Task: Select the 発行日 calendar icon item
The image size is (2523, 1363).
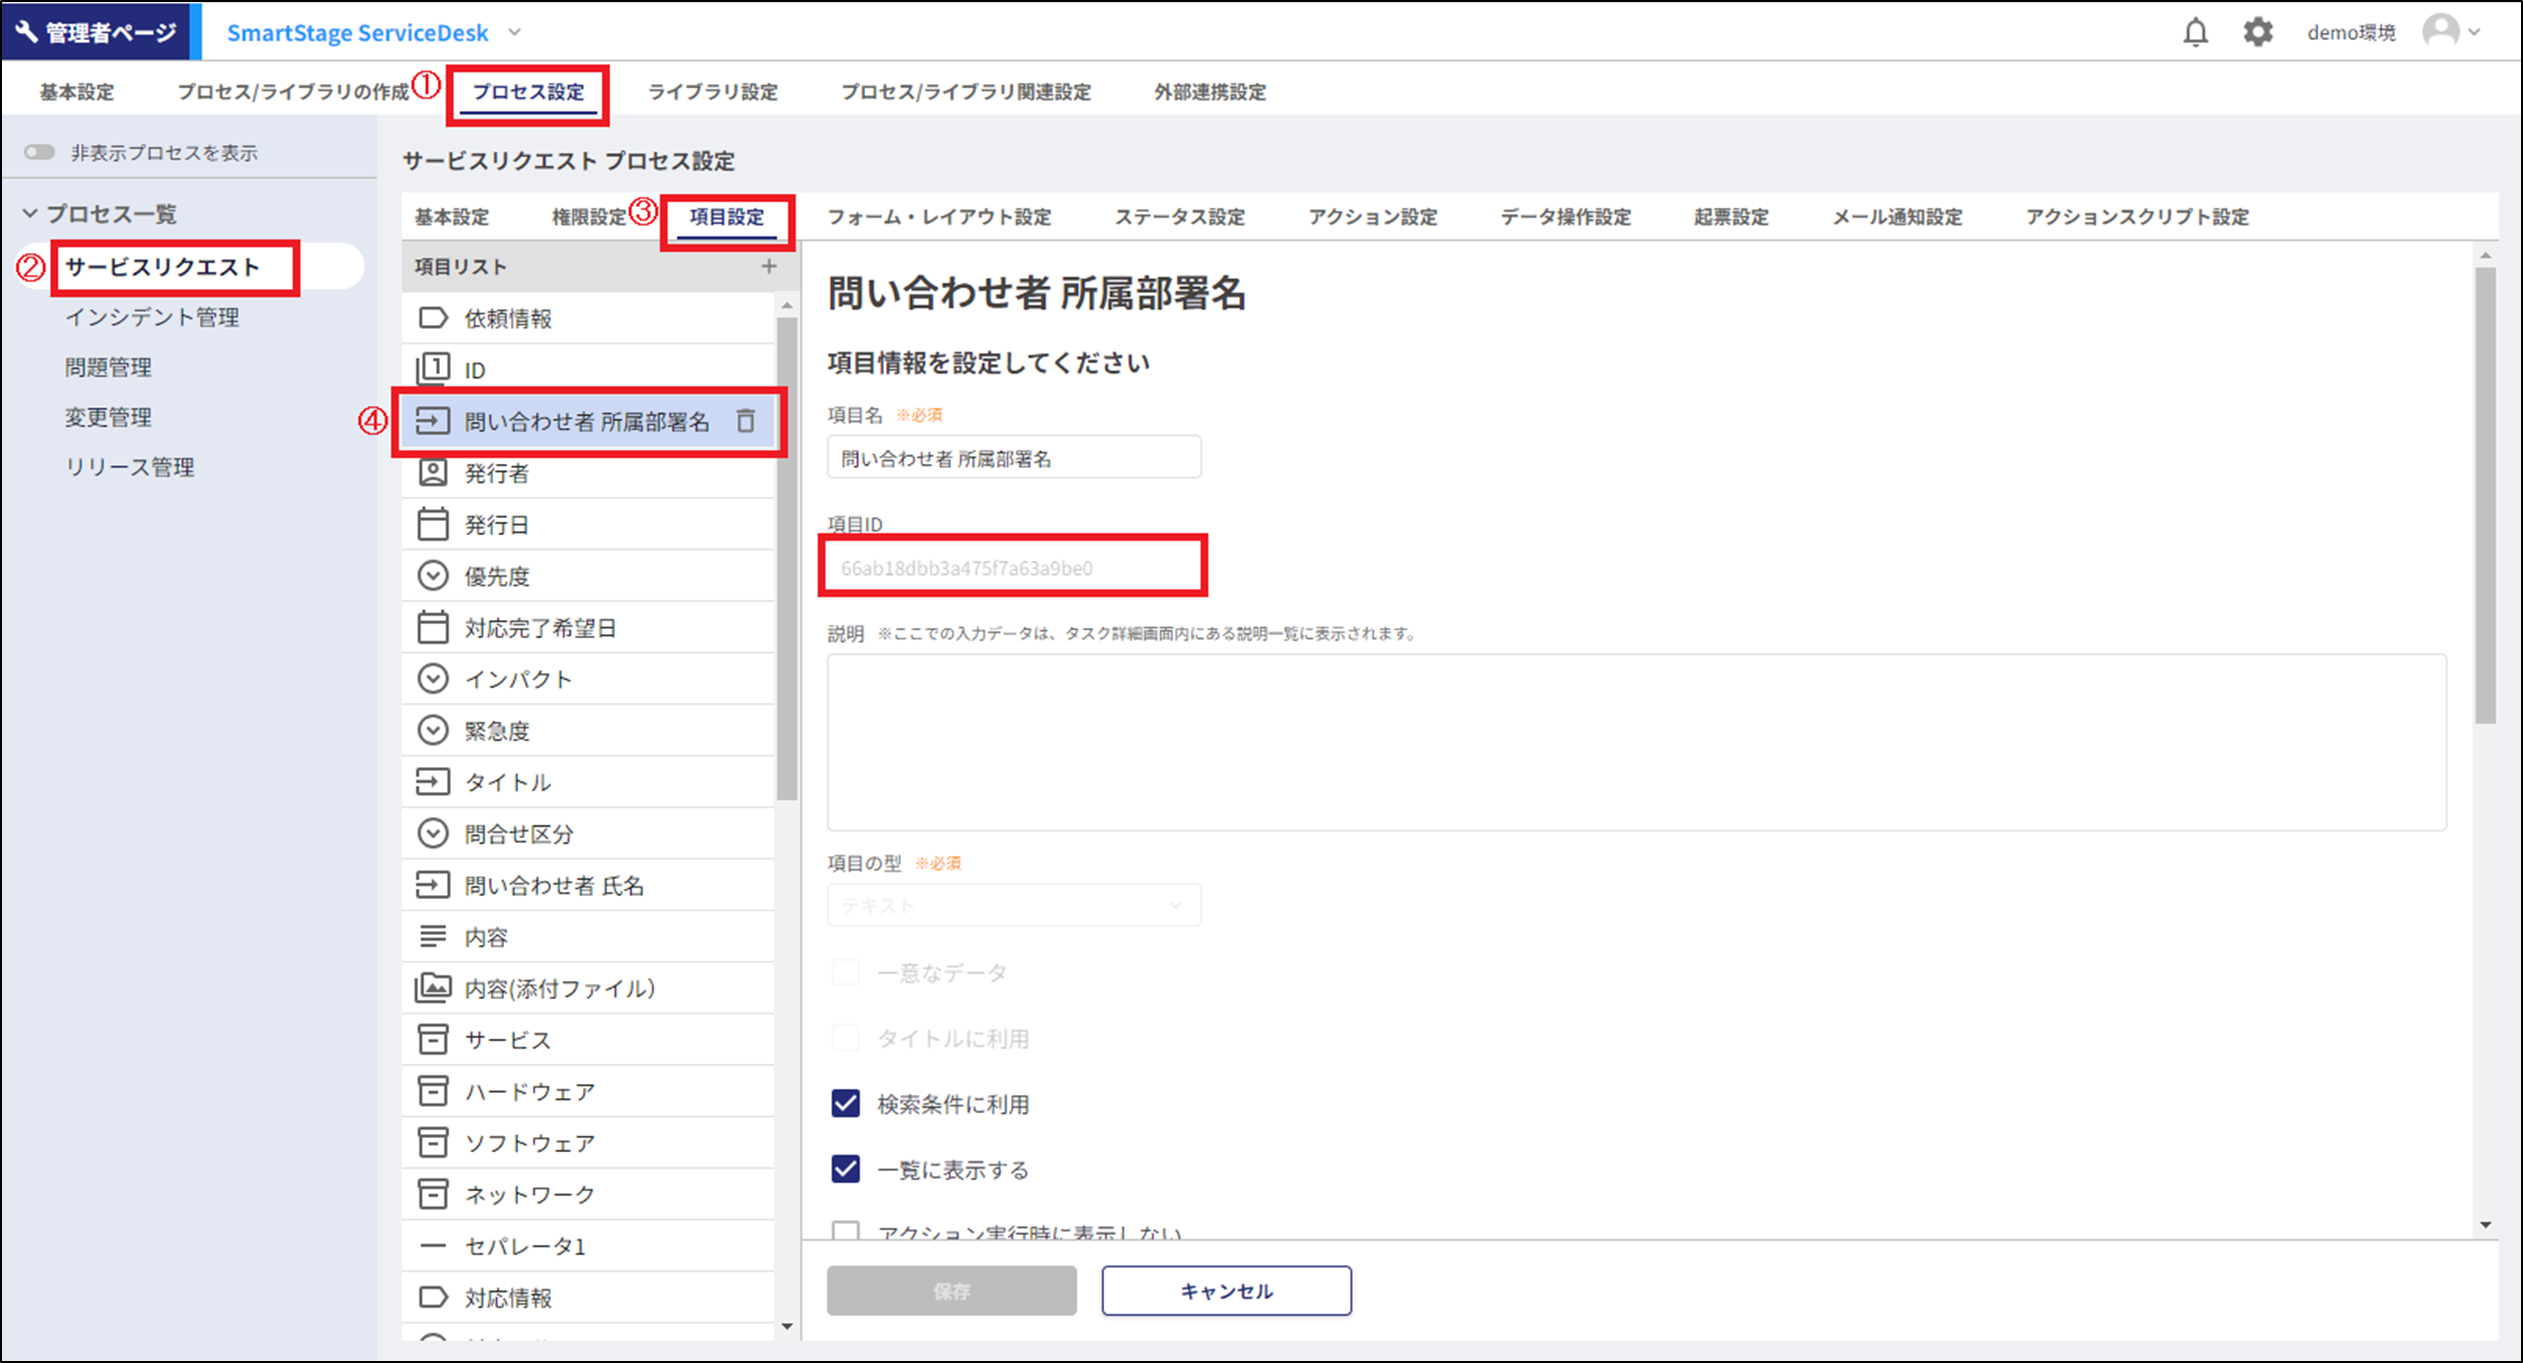Action: 432,524
